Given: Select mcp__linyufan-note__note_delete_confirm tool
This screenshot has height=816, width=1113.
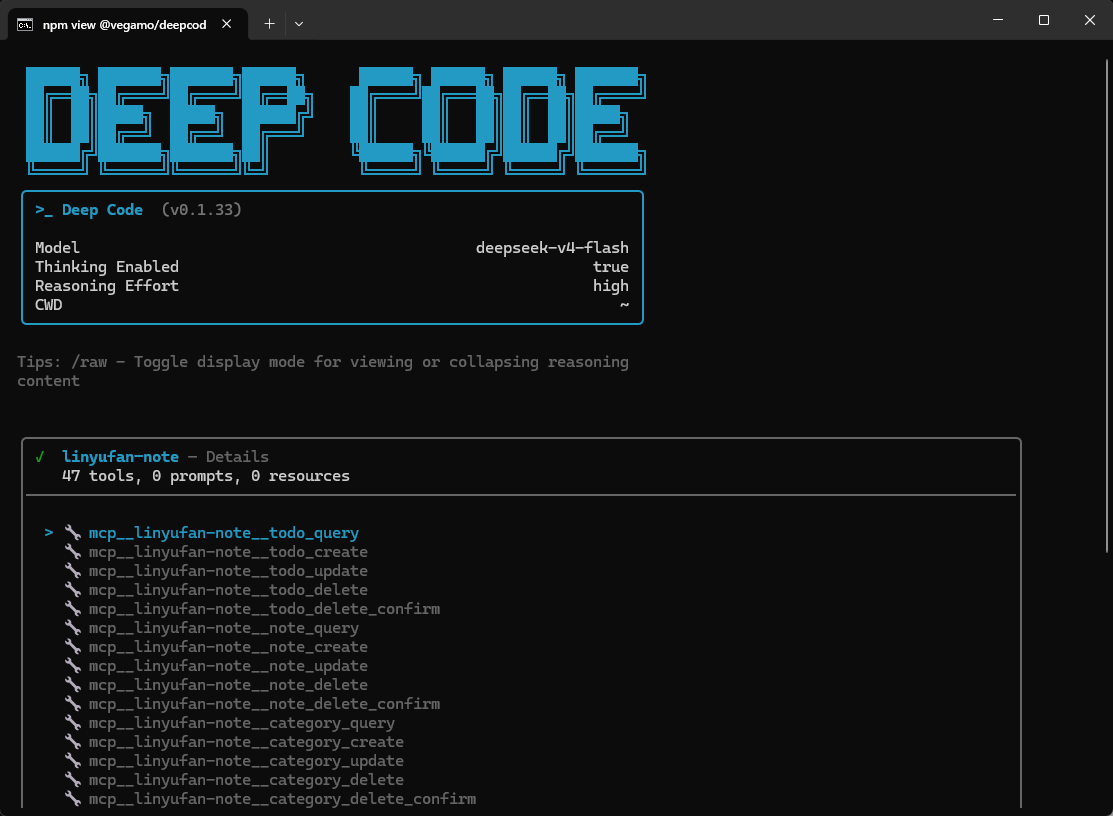Looking at the screenshot, I should click(264, 704).
